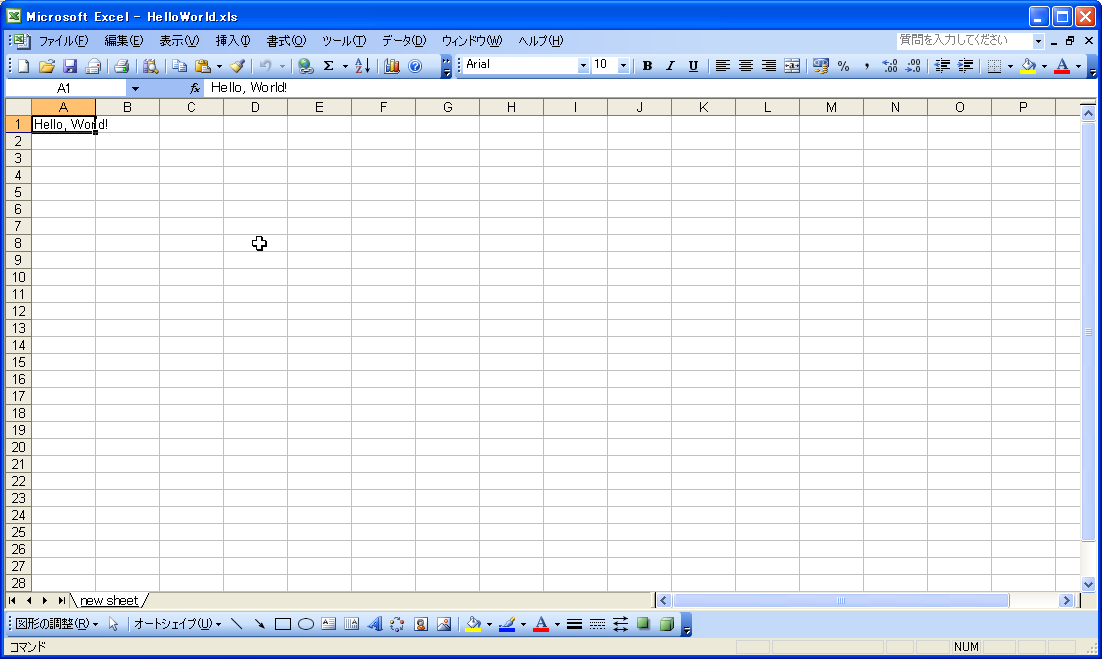Viewport: 1102px width, 659px height.
Task: Center the cell text horizontally
Action: pos(746,66)
